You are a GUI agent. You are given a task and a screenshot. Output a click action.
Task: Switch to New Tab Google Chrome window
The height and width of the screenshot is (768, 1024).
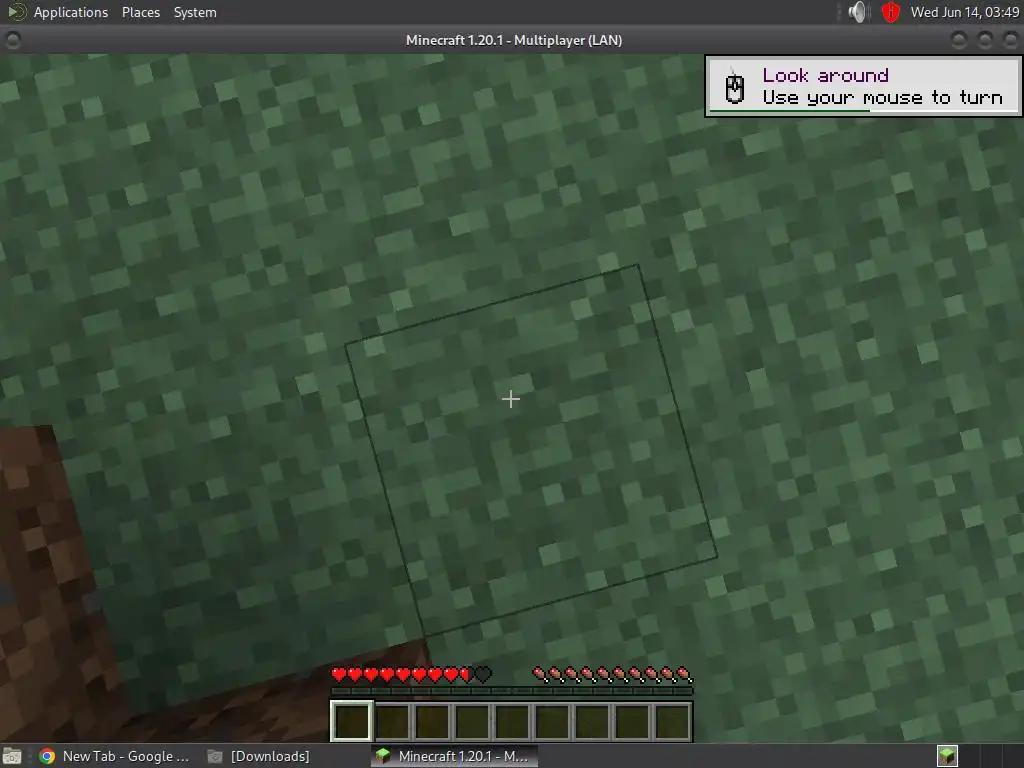(115, 756)
